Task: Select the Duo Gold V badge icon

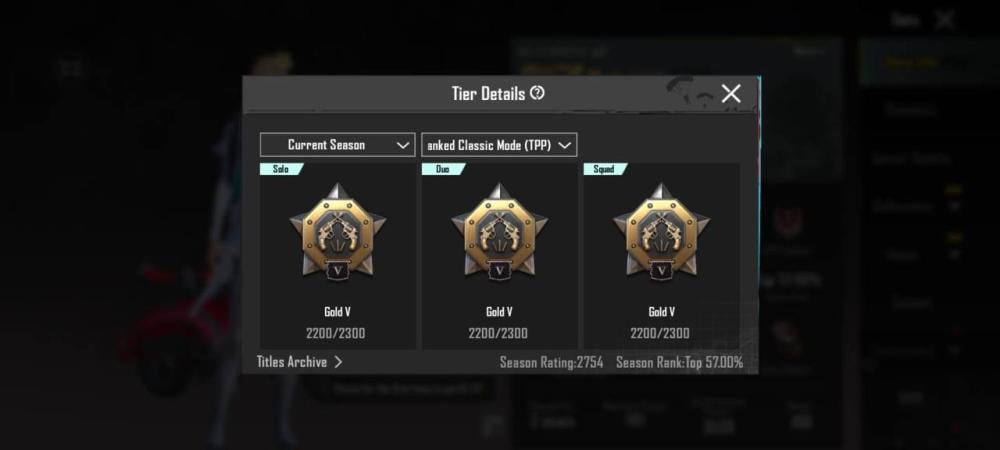Action: point(500,231)
